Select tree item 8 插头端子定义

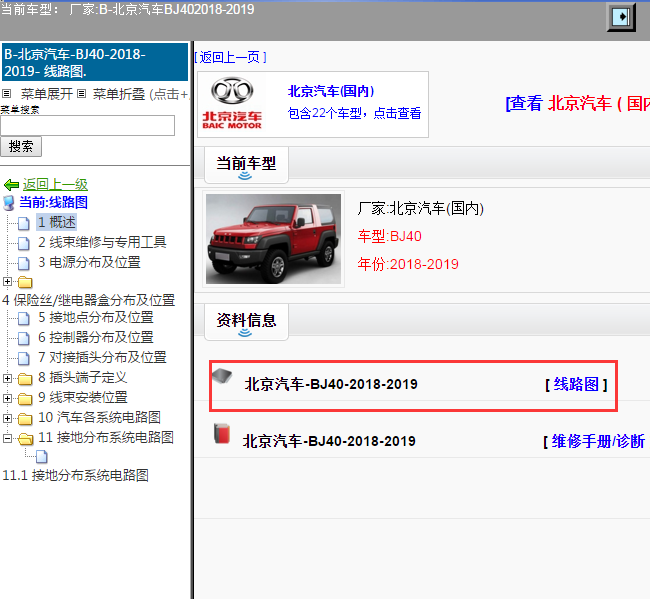coord(82,377)
